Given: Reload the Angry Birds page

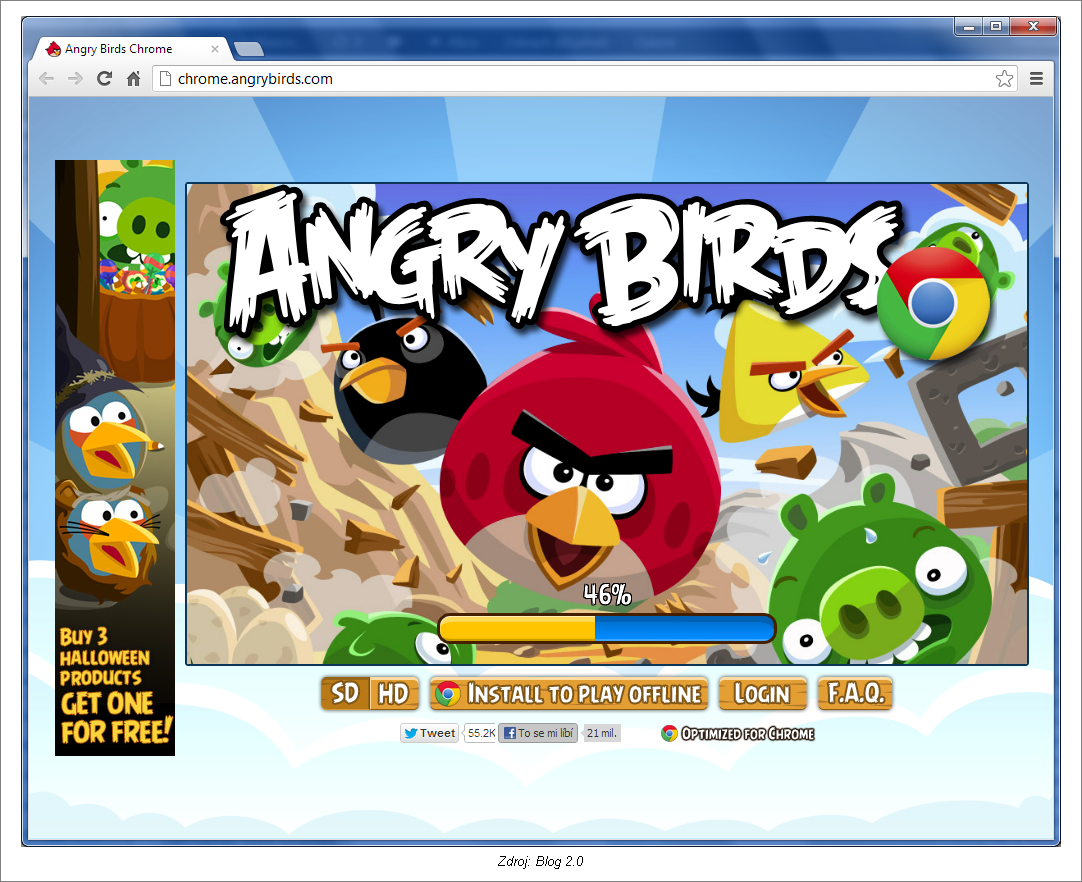Looking at the screenshot, I should pos(104,79).
